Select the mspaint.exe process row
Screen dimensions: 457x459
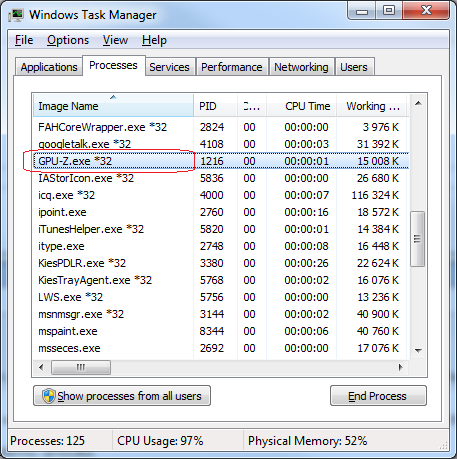coord(221,331)
